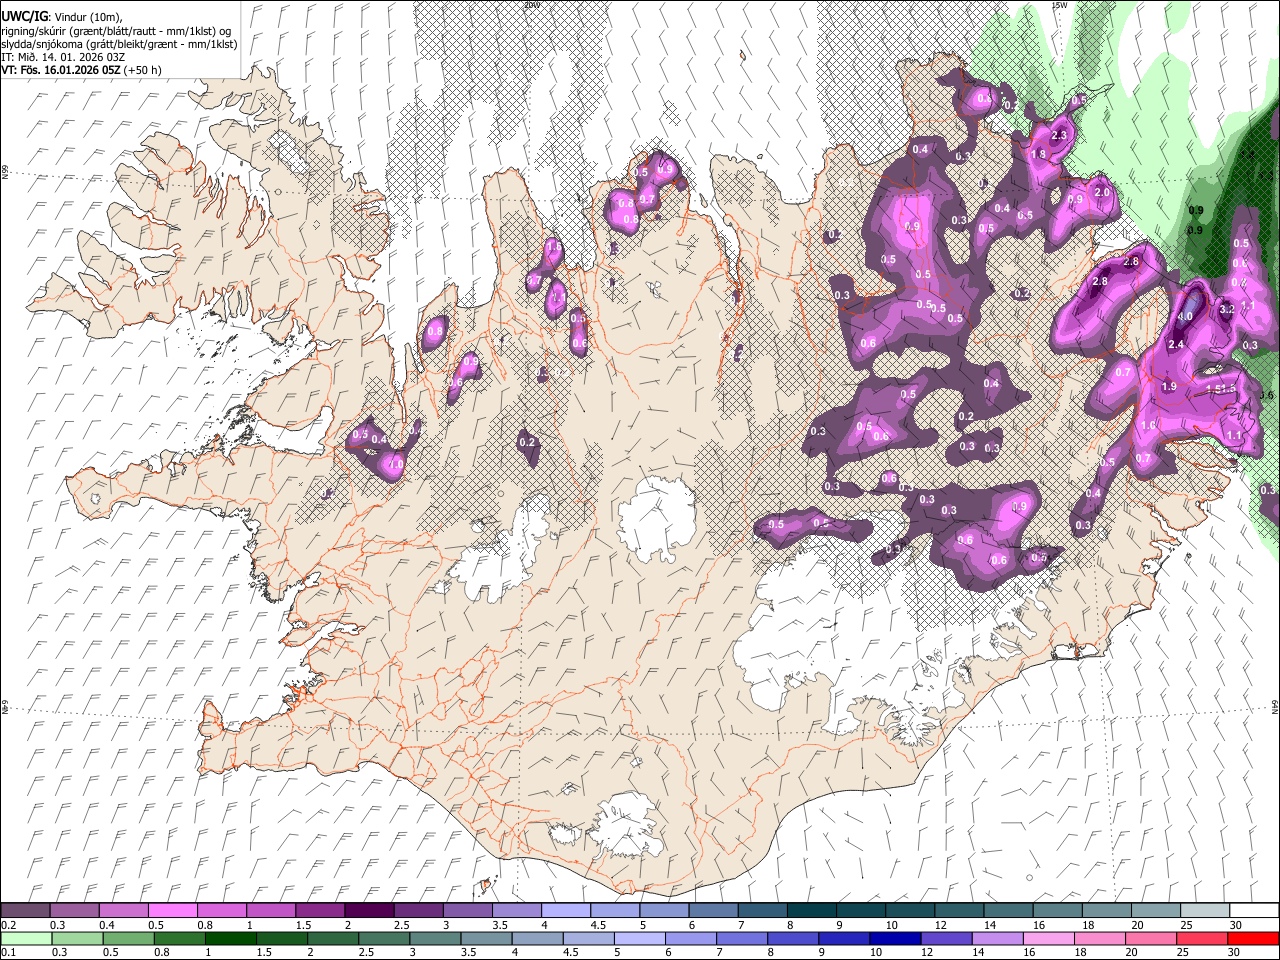Select the 2 green swatch in rain legend row

pyautogui.click(x=333, y=938)
